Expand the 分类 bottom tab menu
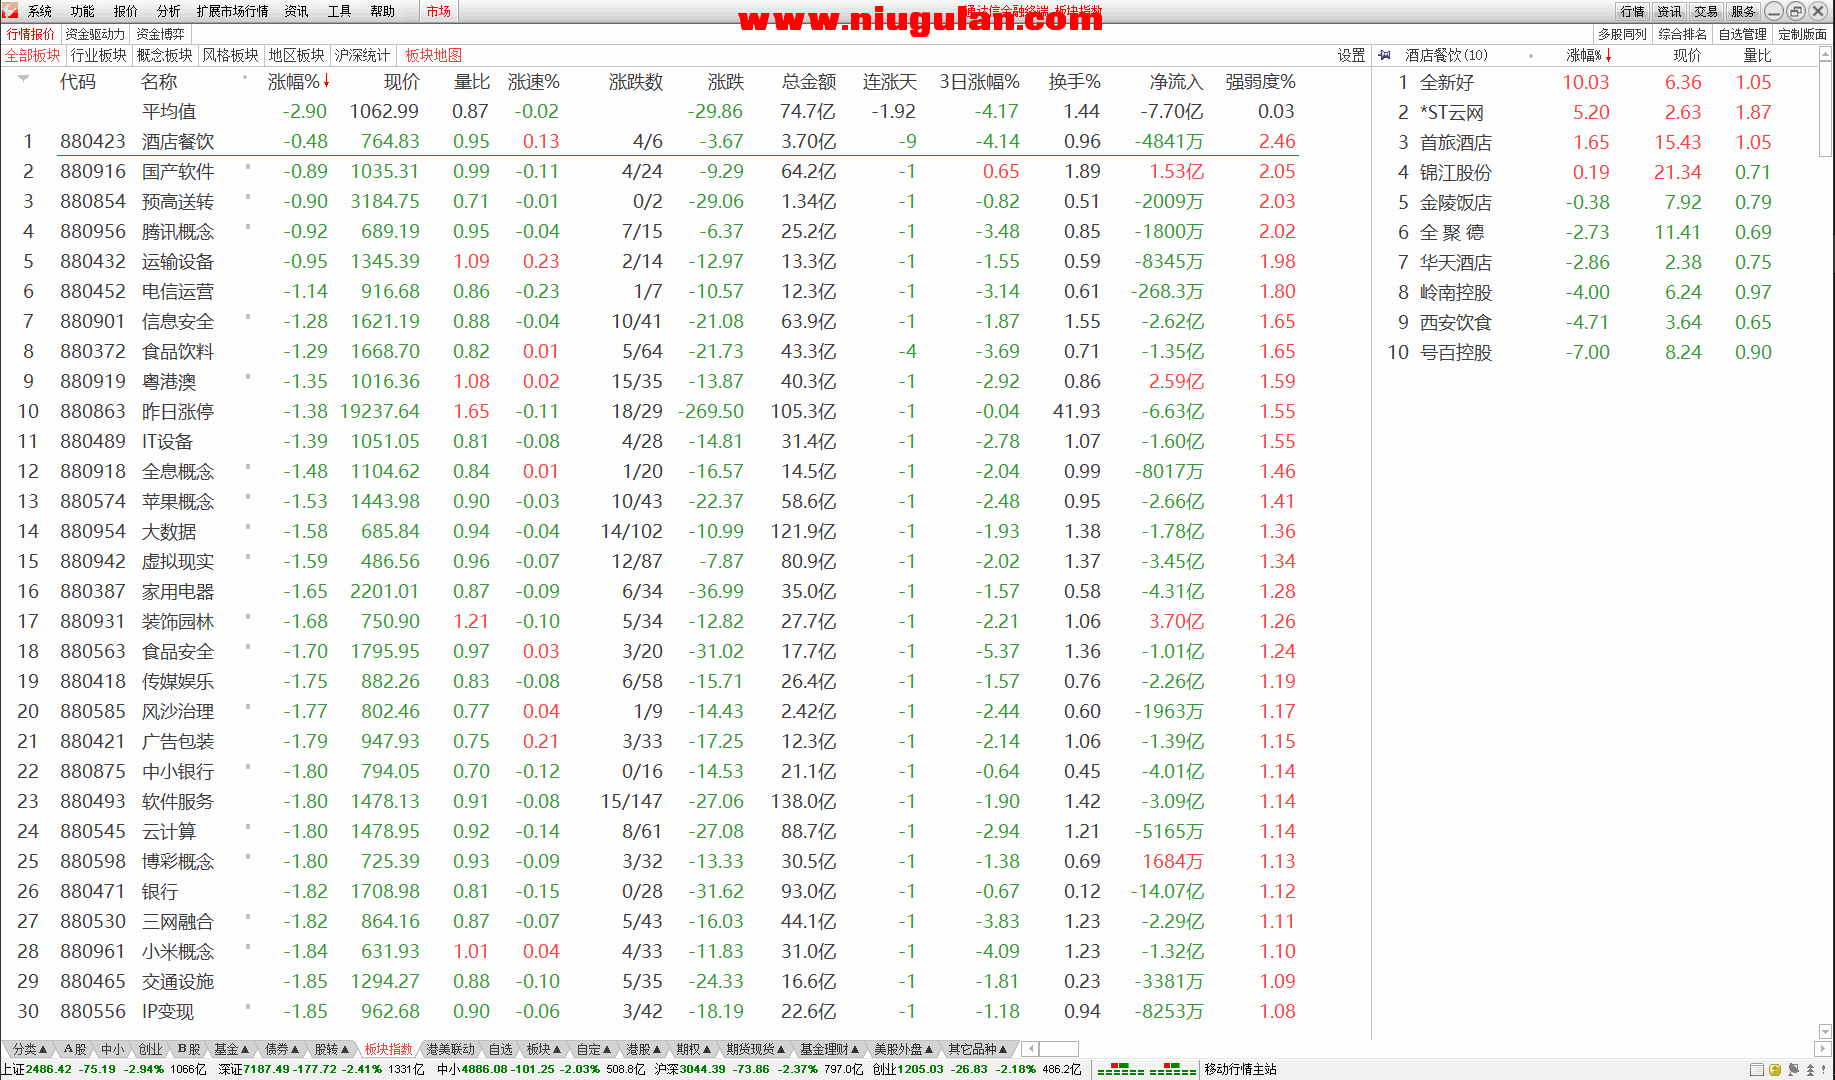The height and width of the screenshot is (1080, 1835). tap(30, 1049)
